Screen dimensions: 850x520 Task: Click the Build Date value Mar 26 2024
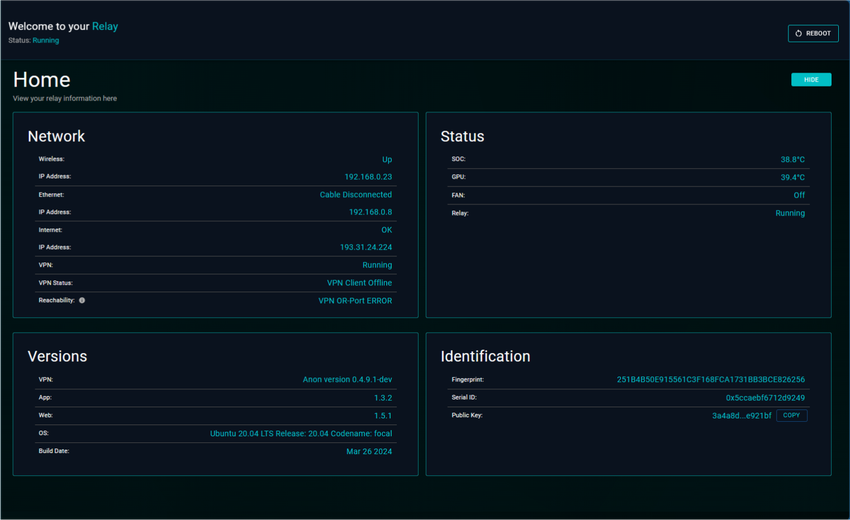coord(369,451)
